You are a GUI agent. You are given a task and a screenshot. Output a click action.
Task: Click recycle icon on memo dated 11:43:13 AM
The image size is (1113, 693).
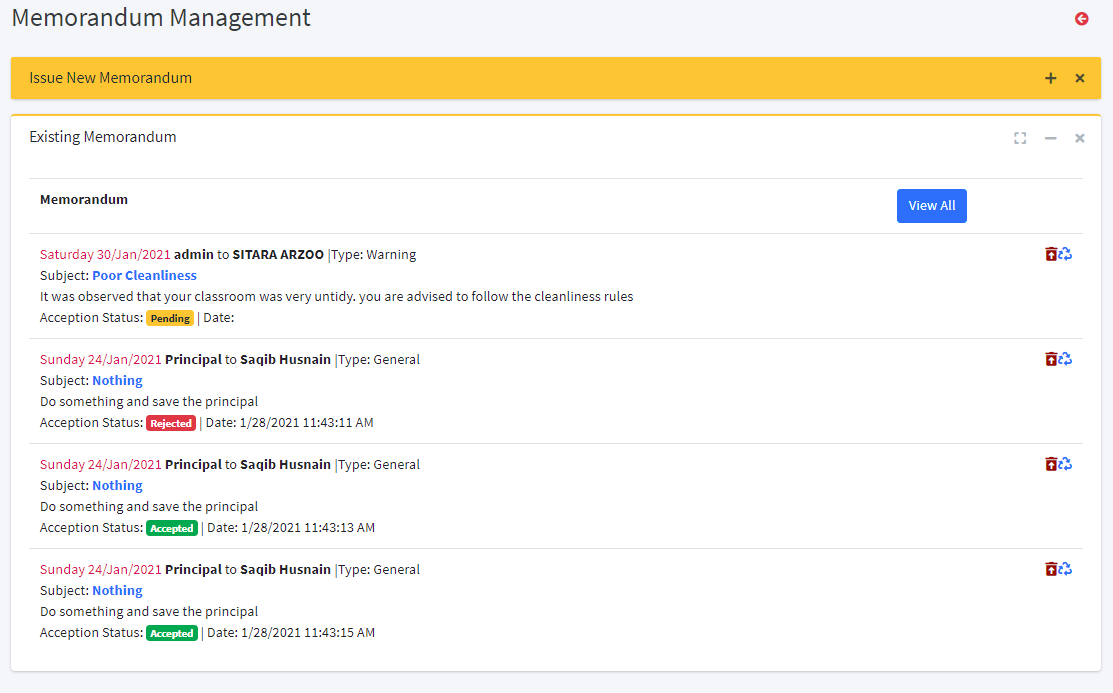tap(1065, 464)
